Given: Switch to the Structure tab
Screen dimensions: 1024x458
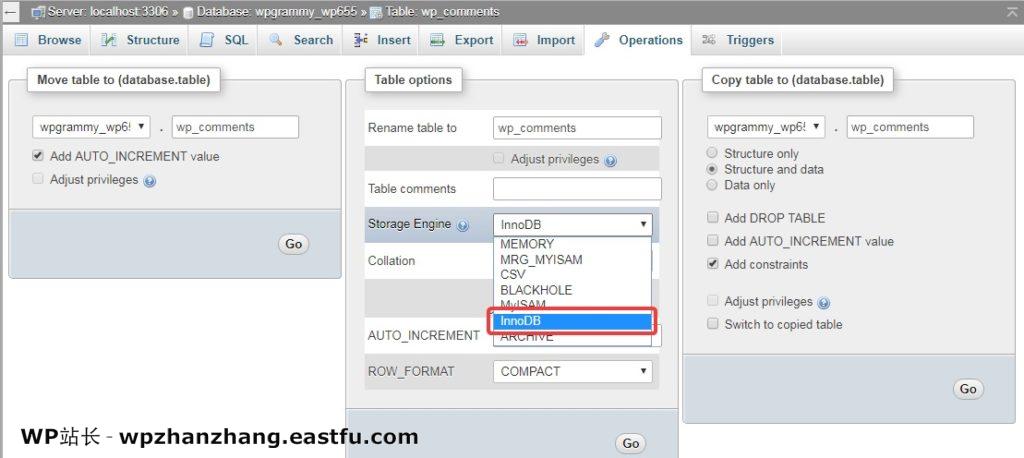Looking at the screenshot, I should 140,40.
